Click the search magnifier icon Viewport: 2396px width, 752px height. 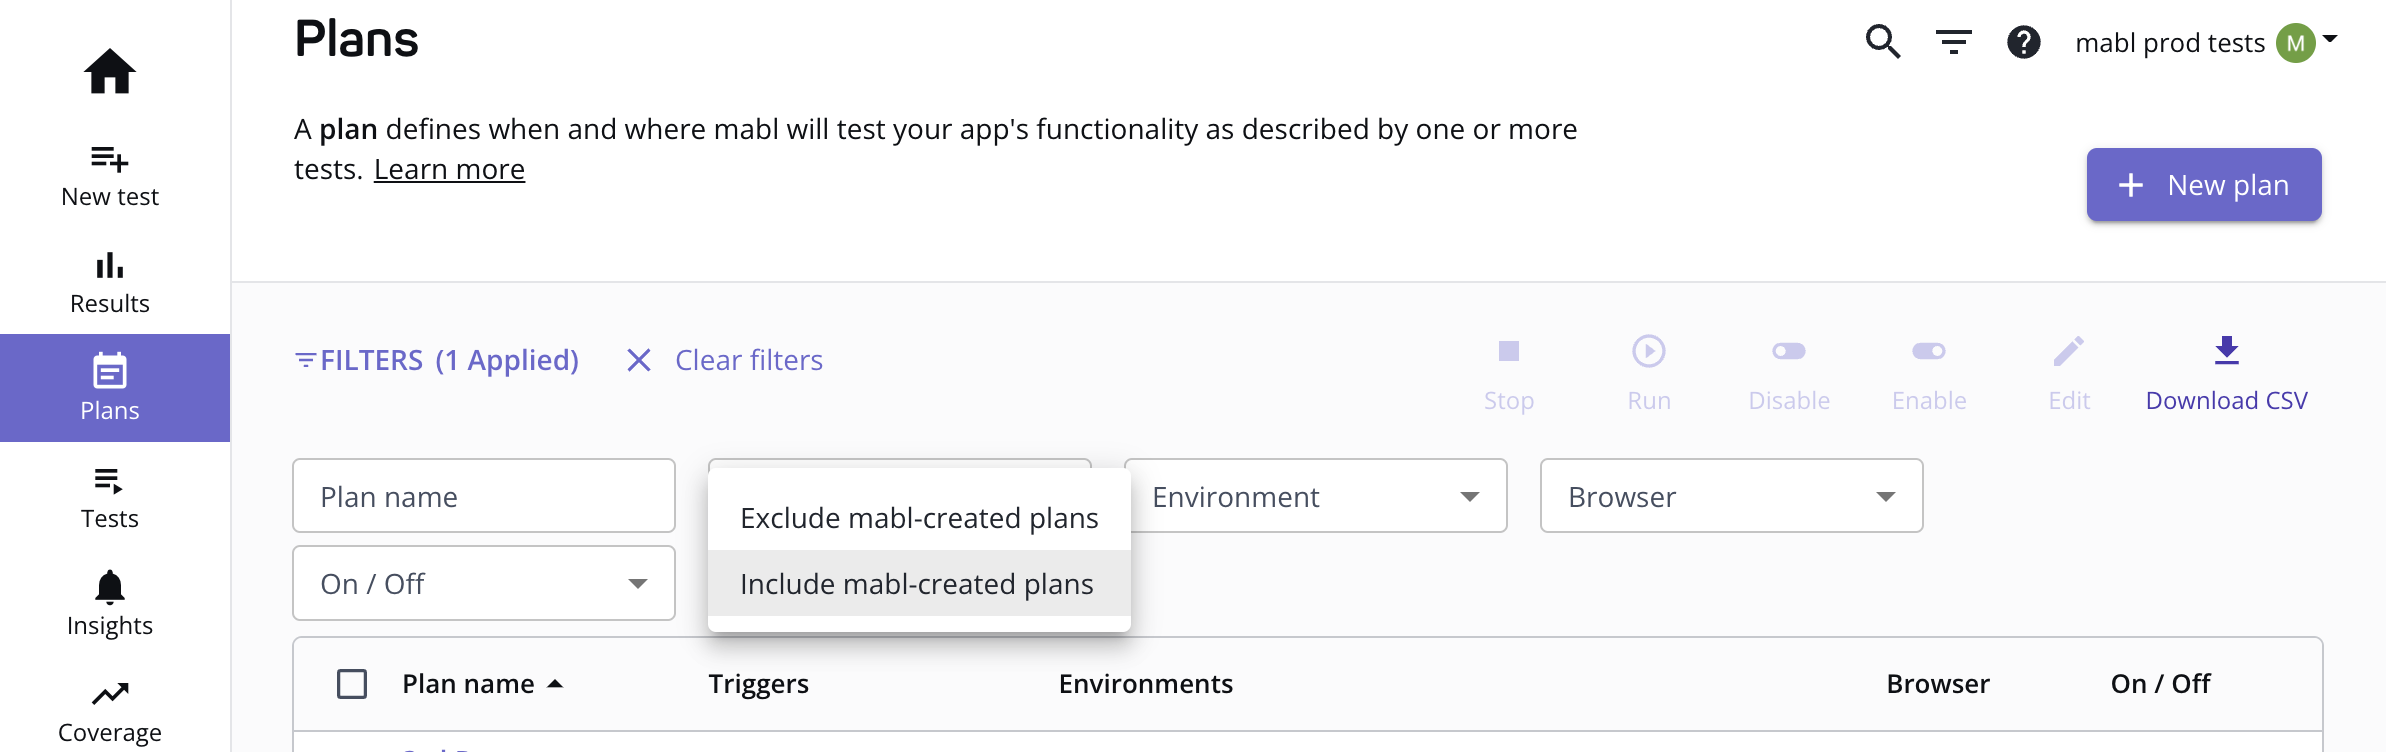click(x=1883, y=42)
